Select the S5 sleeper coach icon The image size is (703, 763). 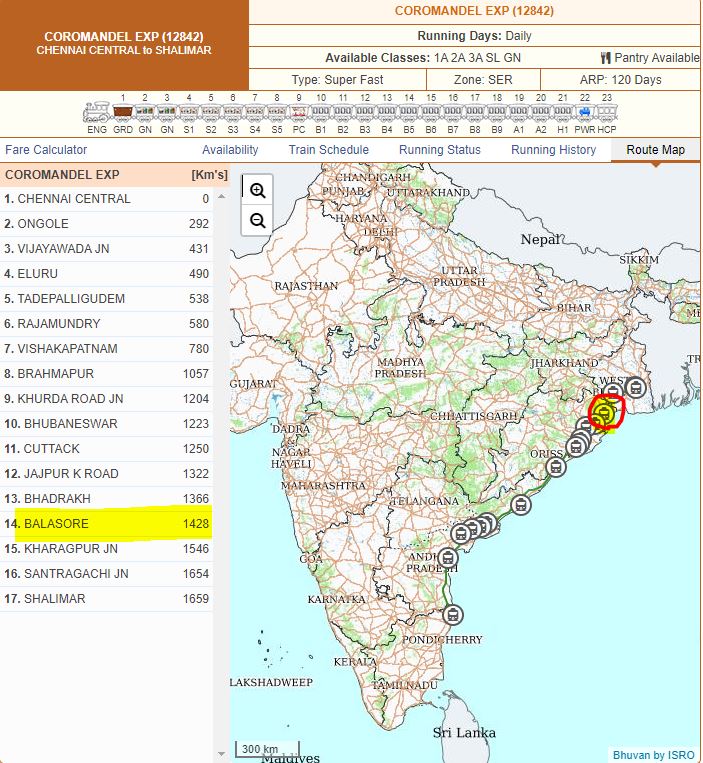pyautogui.click(x=277, y=112)
